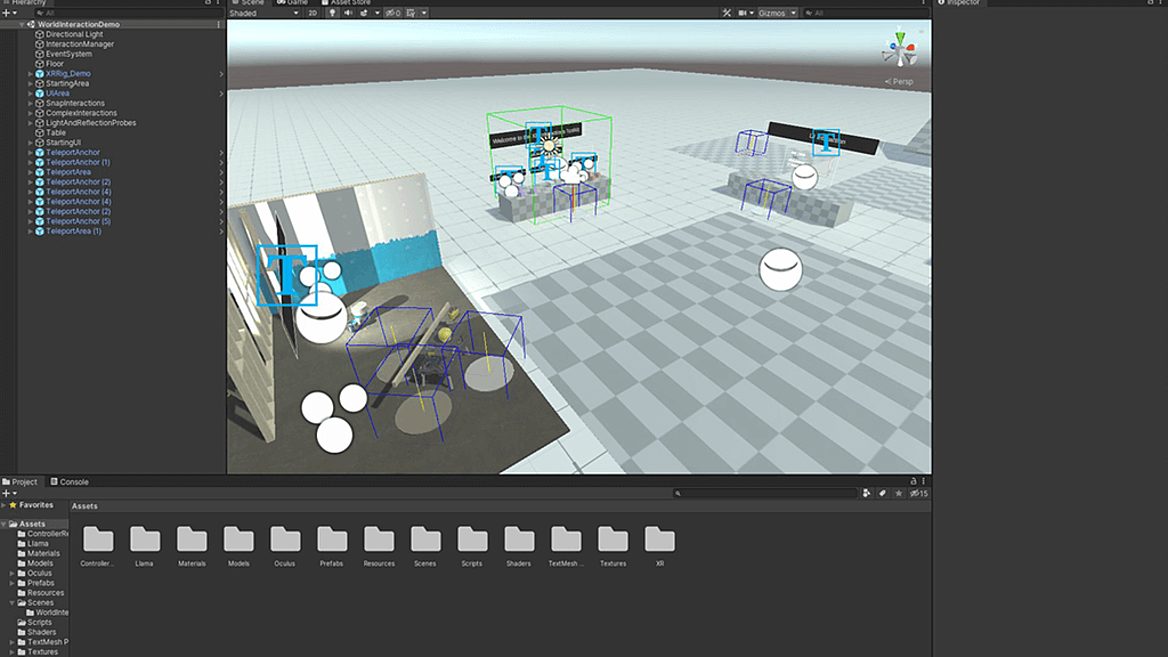Toggle scene audio with the speaker icon
1168x657 pixels.
[x=348, y=13]
